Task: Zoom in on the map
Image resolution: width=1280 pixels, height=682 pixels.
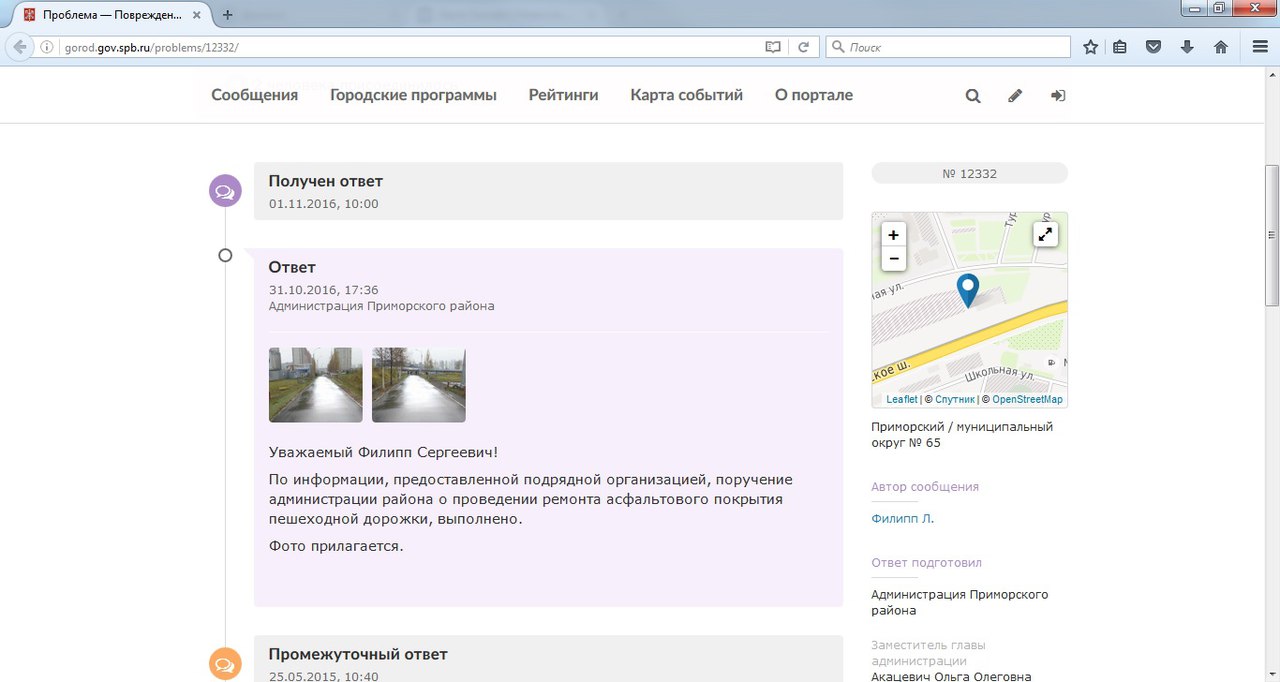Action: [x=893, y=235]
